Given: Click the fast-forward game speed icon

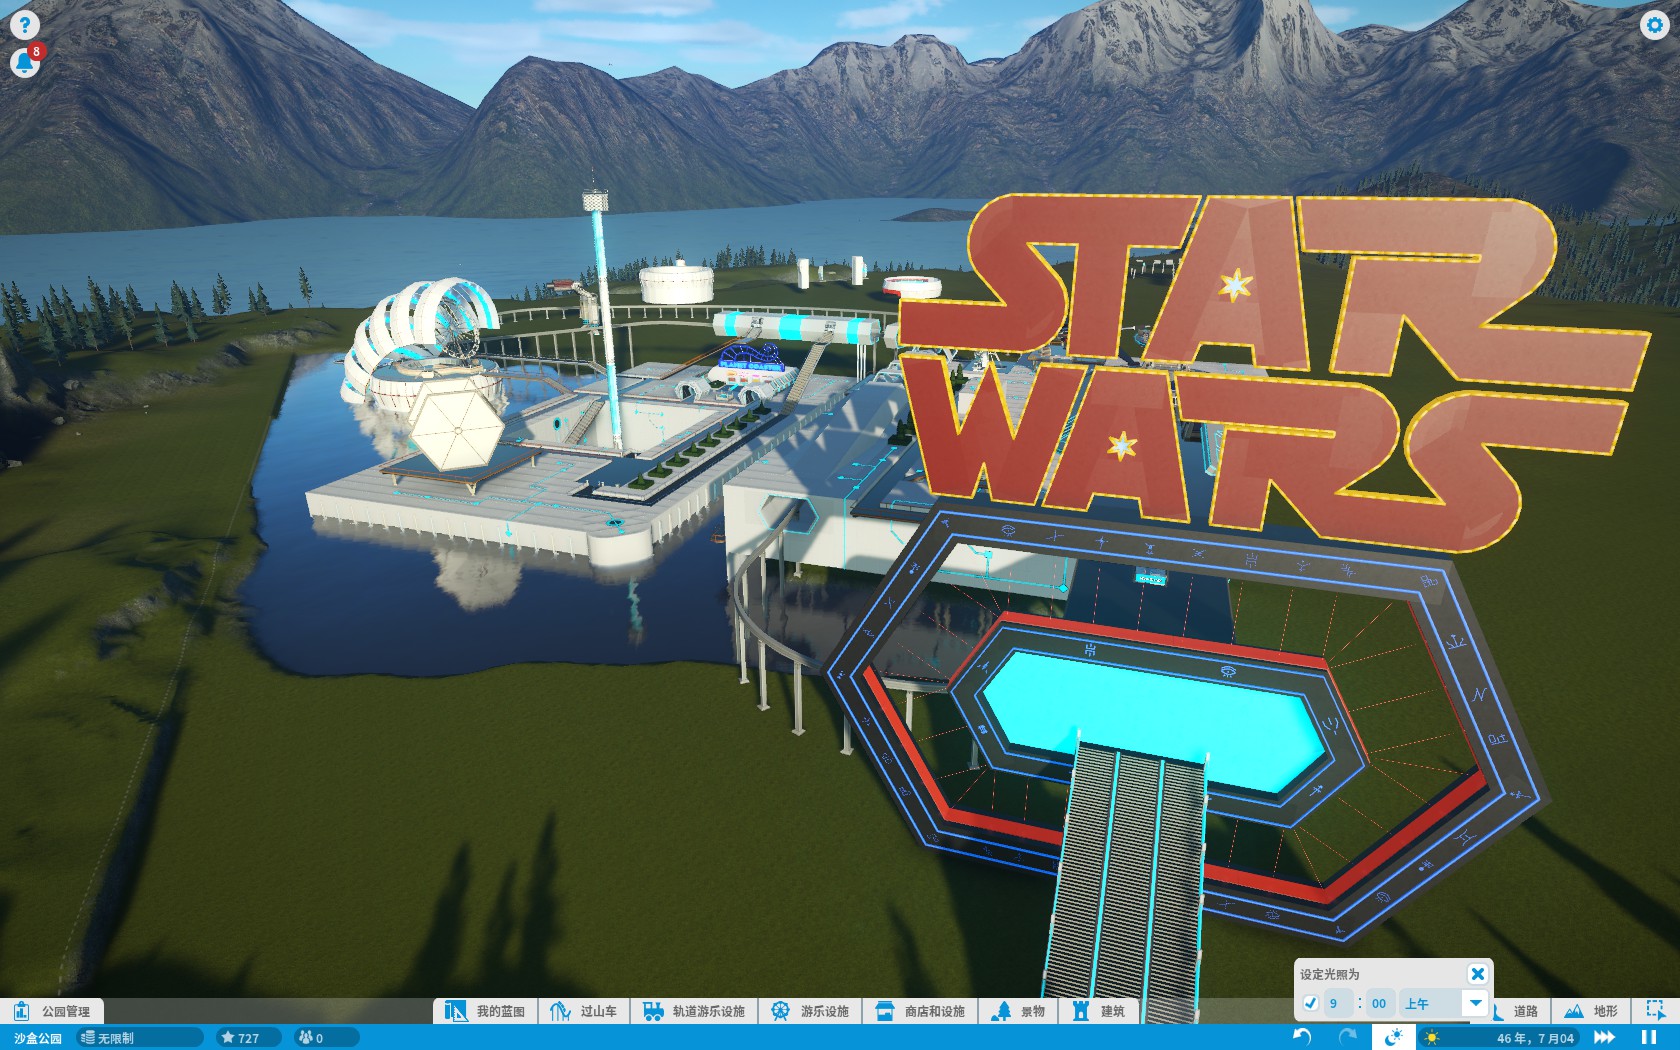Looking at the screenshot, I should coord(1605,1038).
